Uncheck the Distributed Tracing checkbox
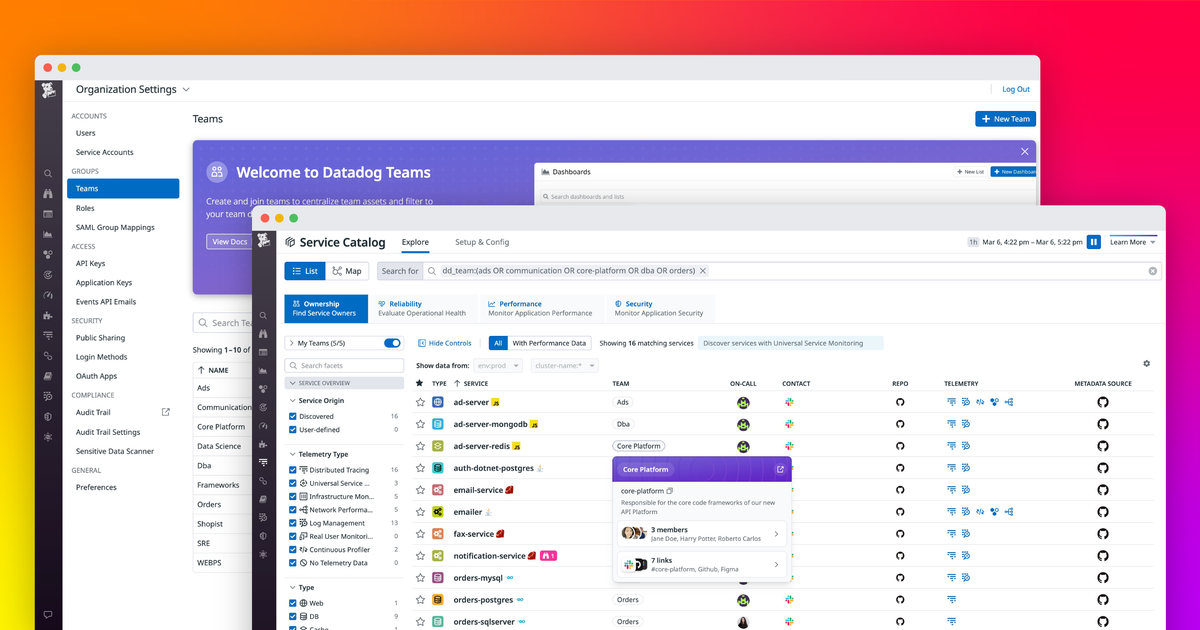The height and width of the screenshot is (630, 1200). click(293, 469)
